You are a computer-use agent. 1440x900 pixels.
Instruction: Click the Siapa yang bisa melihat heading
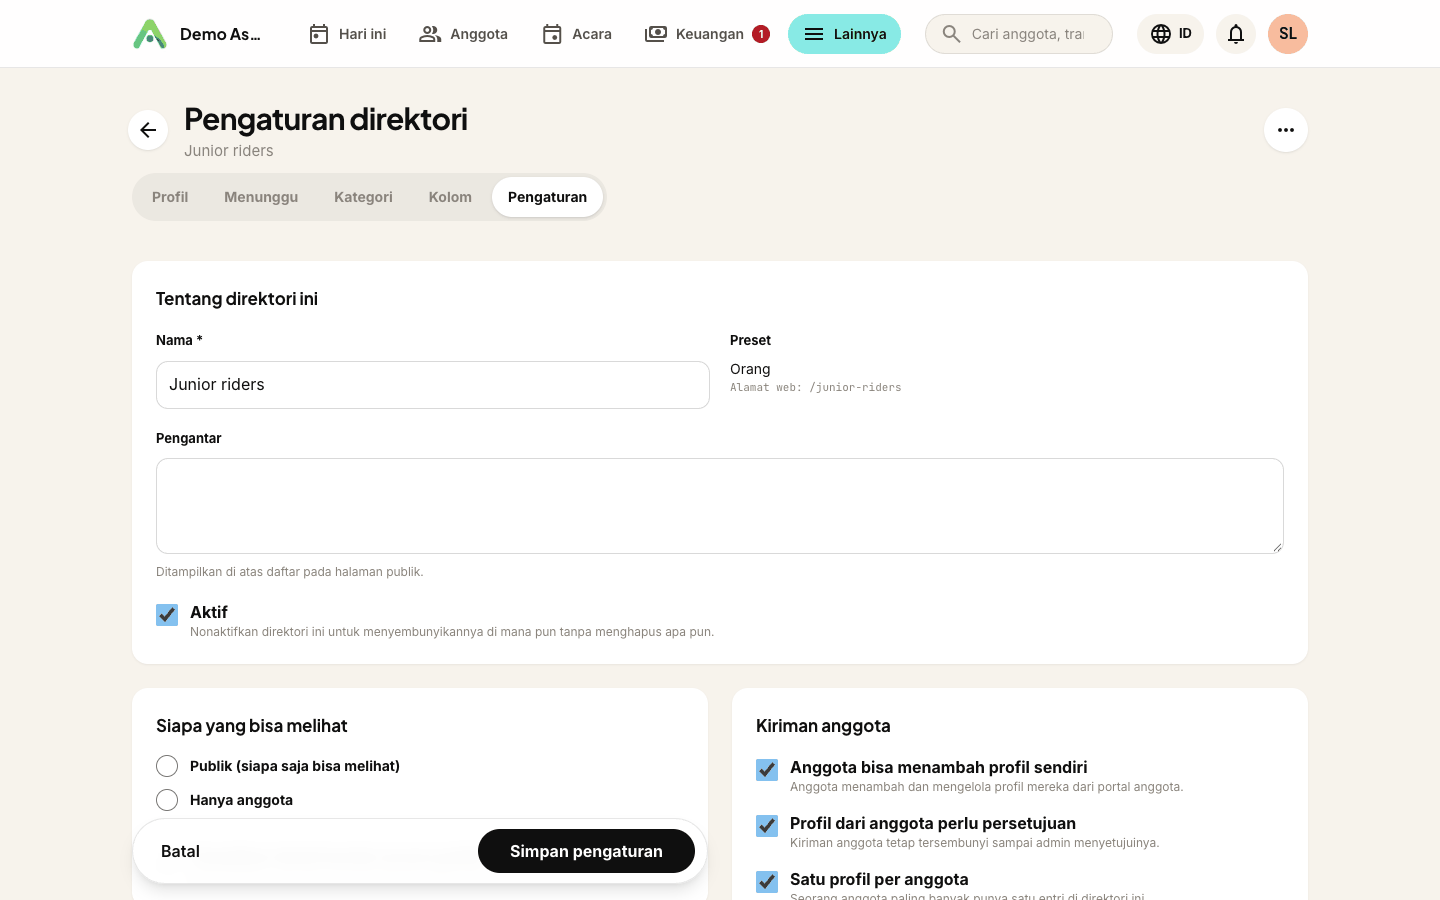[252, 726]
